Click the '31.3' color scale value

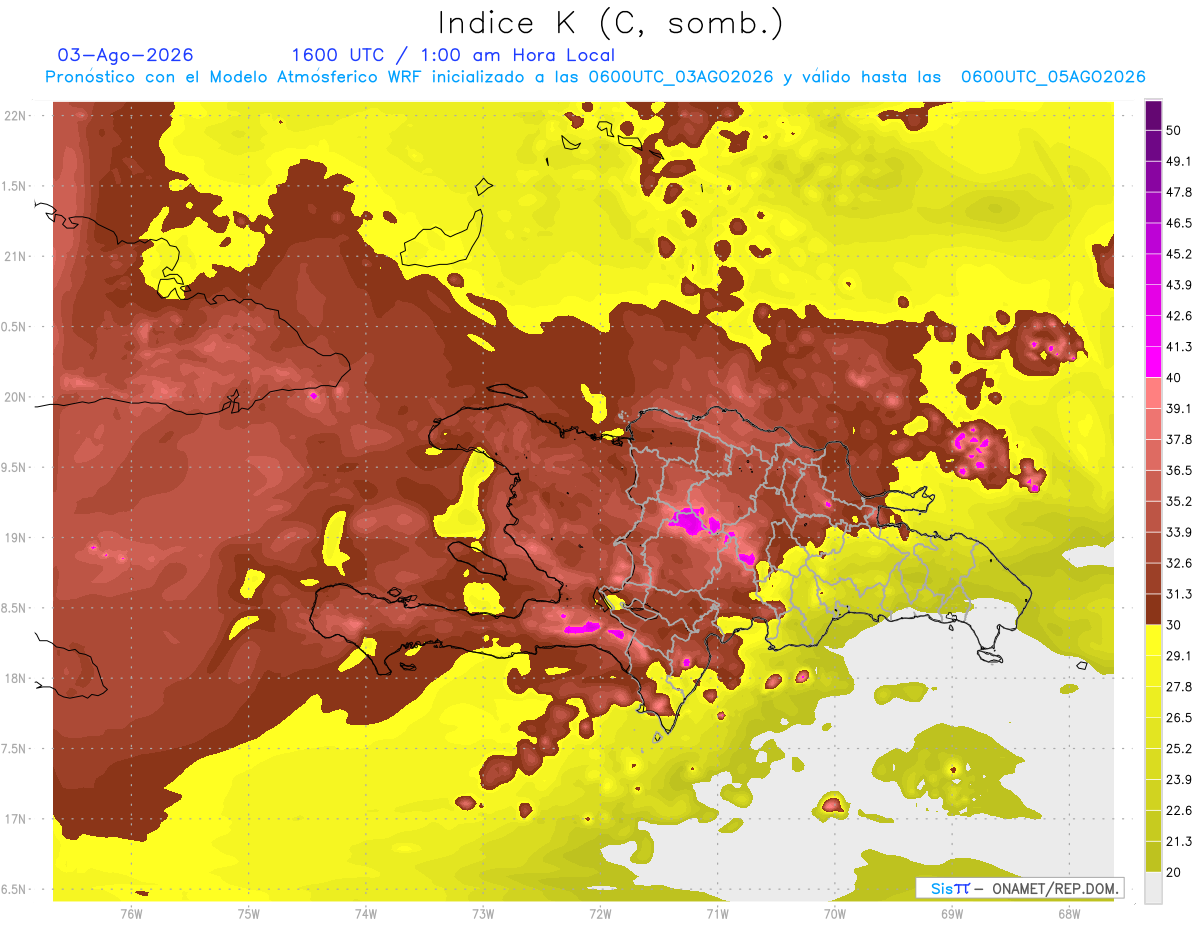[x=1179, y=594]
